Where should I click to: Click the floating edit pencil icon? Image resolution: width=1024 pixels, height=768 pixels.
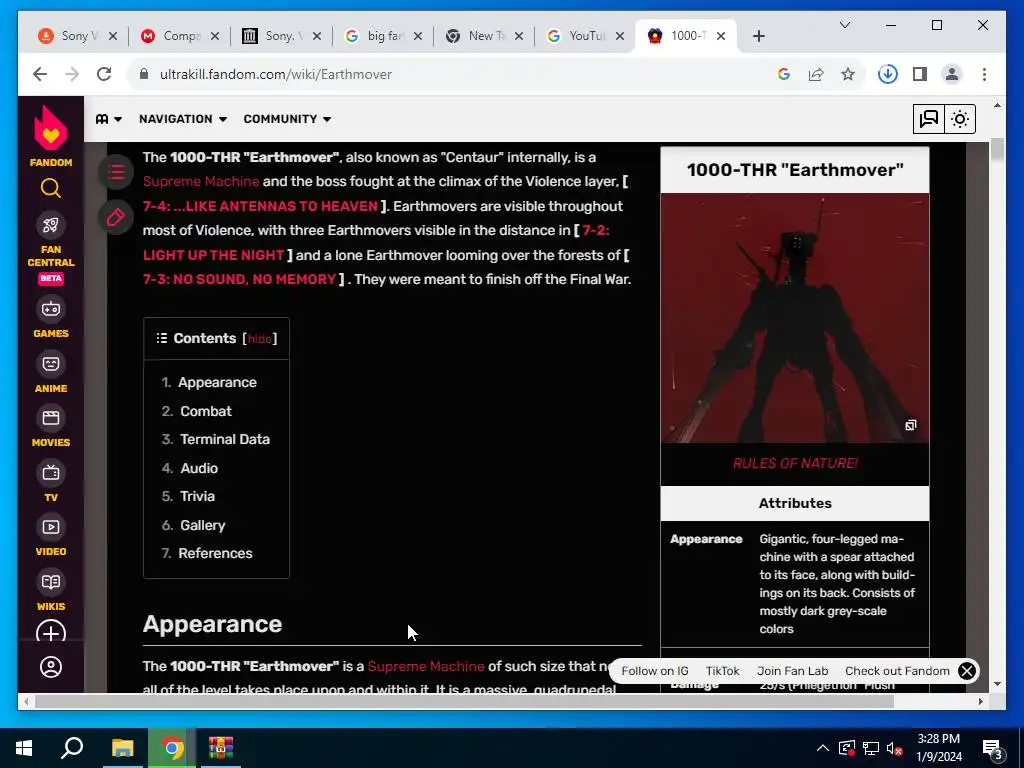[116, 217]
